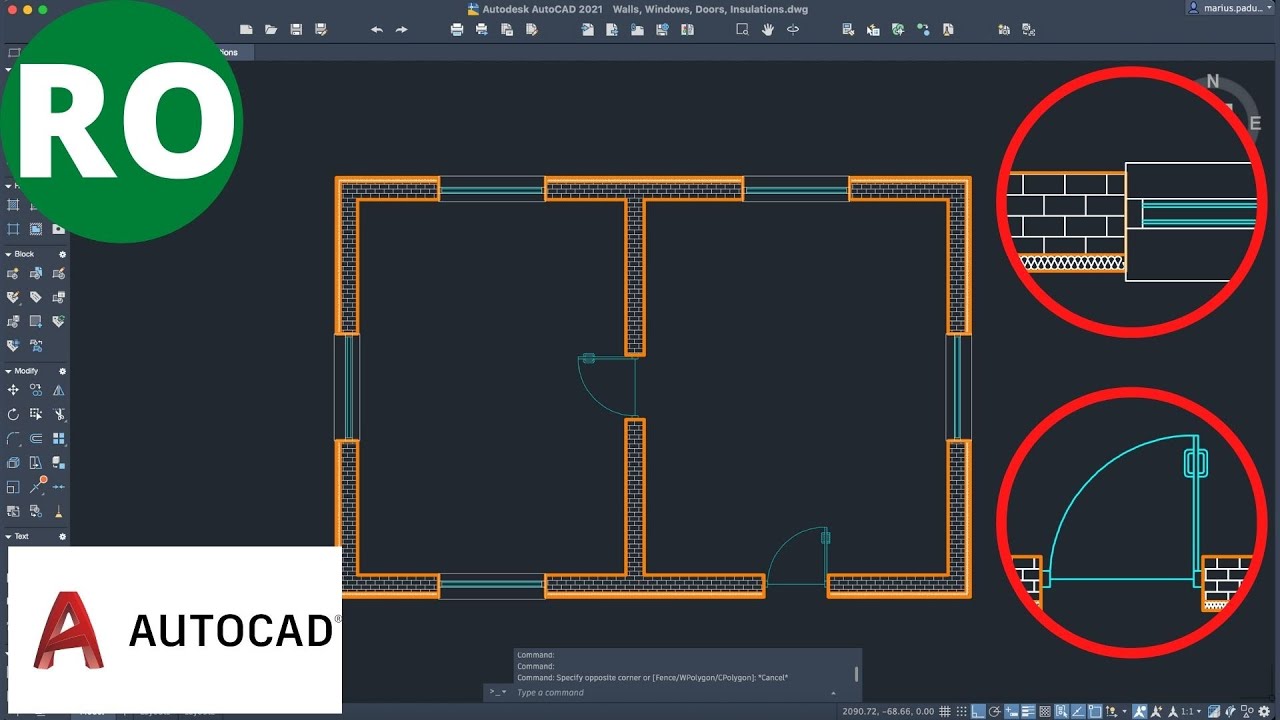This screenshot has height=720, width=1280.
Task: Save the drawing with the floppy icon
Action: 296,30
